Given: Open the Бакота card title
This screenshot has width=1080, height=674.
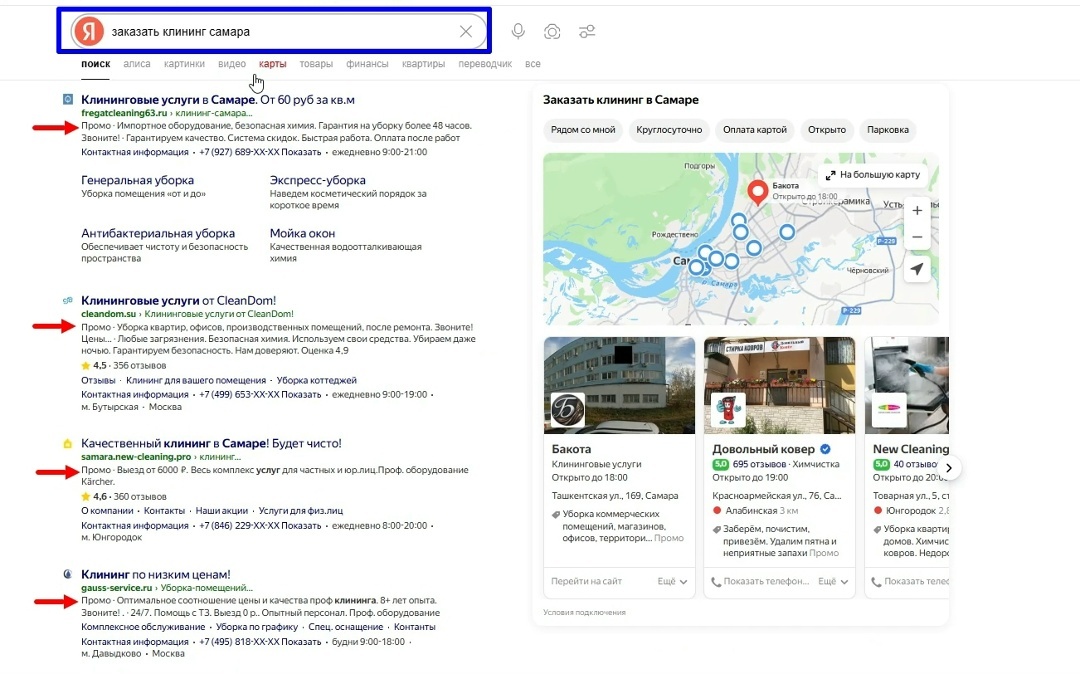Looking at the screenshot, I should (571, 449).
